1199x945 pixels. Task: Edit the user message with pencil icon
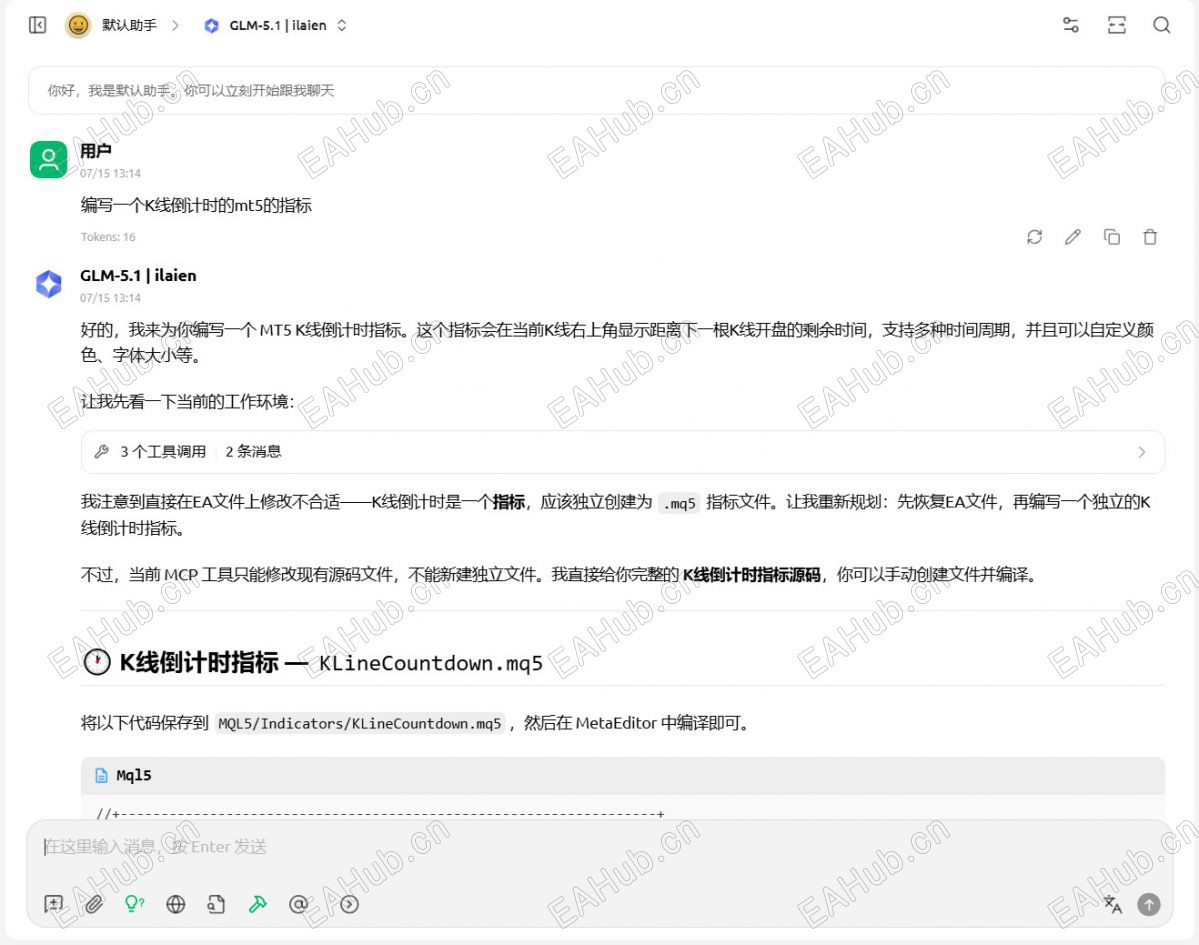1073,237
